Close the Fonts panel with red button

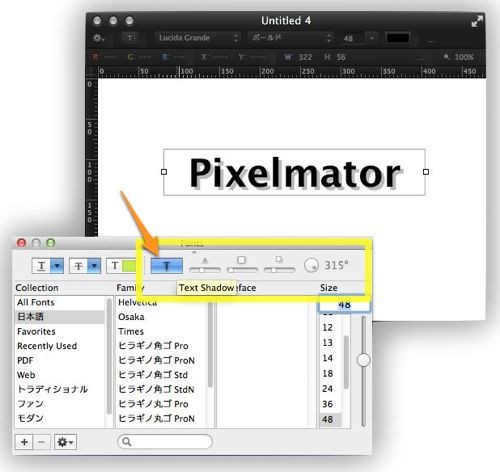tap(21, 243)
